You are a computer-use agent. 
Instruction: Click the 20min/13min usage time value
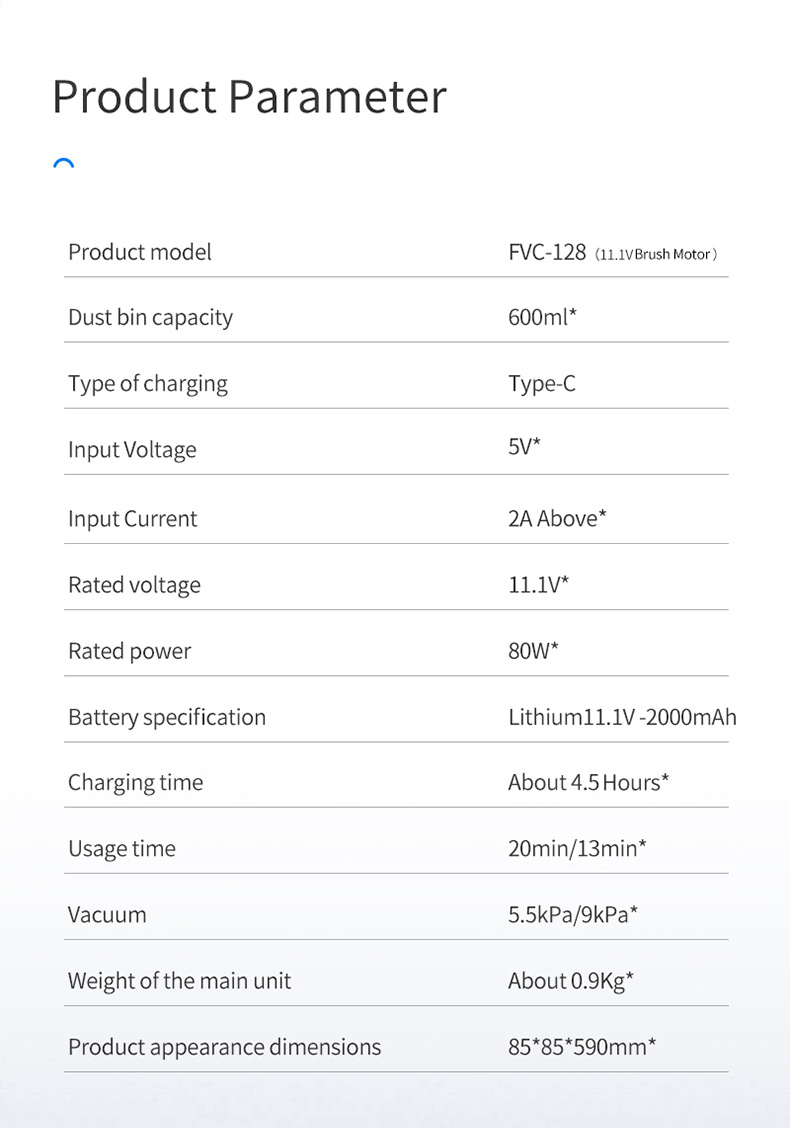point(577,849)
